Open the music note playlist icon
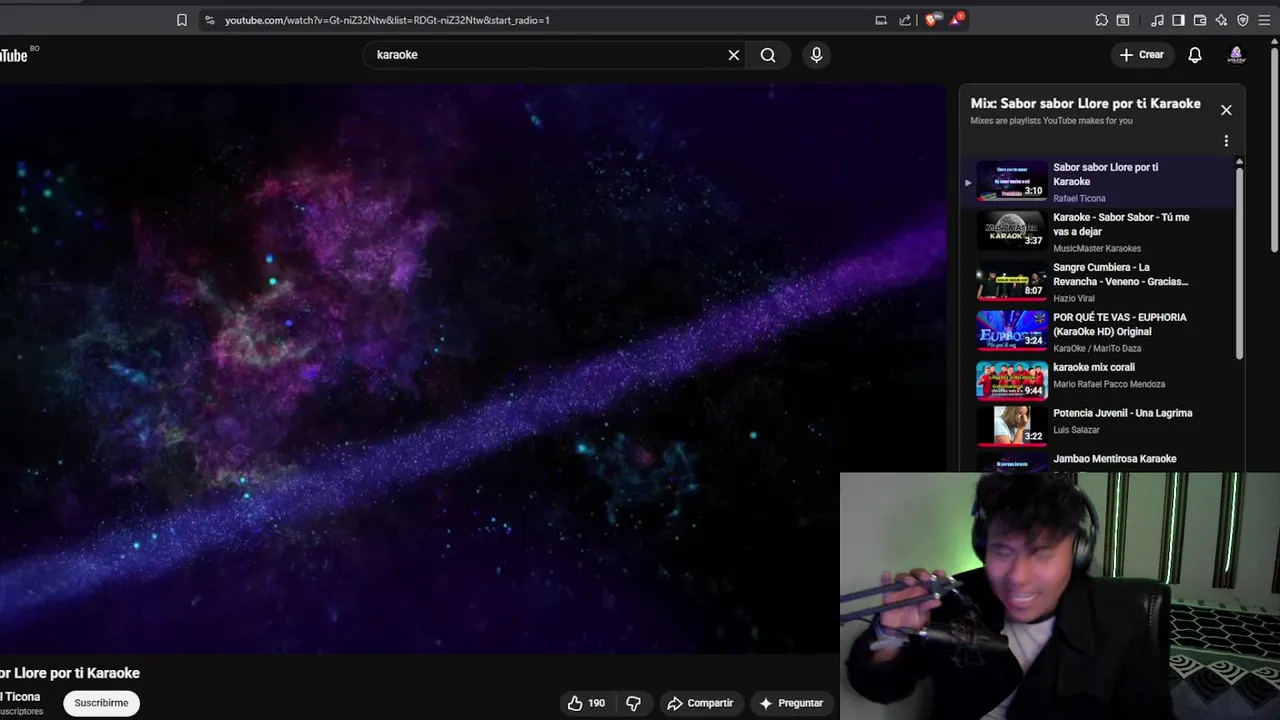The width and height of the screenshot is (1280, 720). tap(1157, 20)
